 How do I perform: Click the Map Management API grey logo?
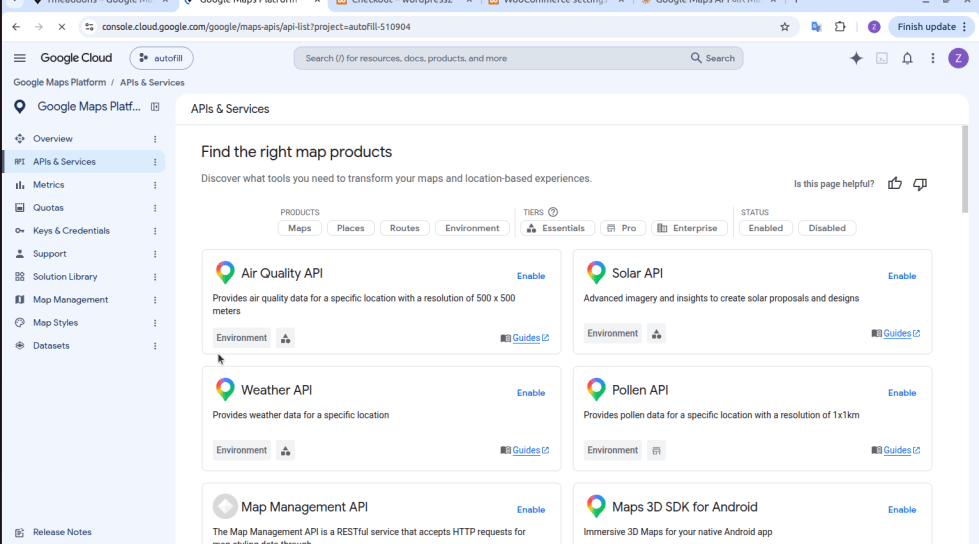click(225, 507)
